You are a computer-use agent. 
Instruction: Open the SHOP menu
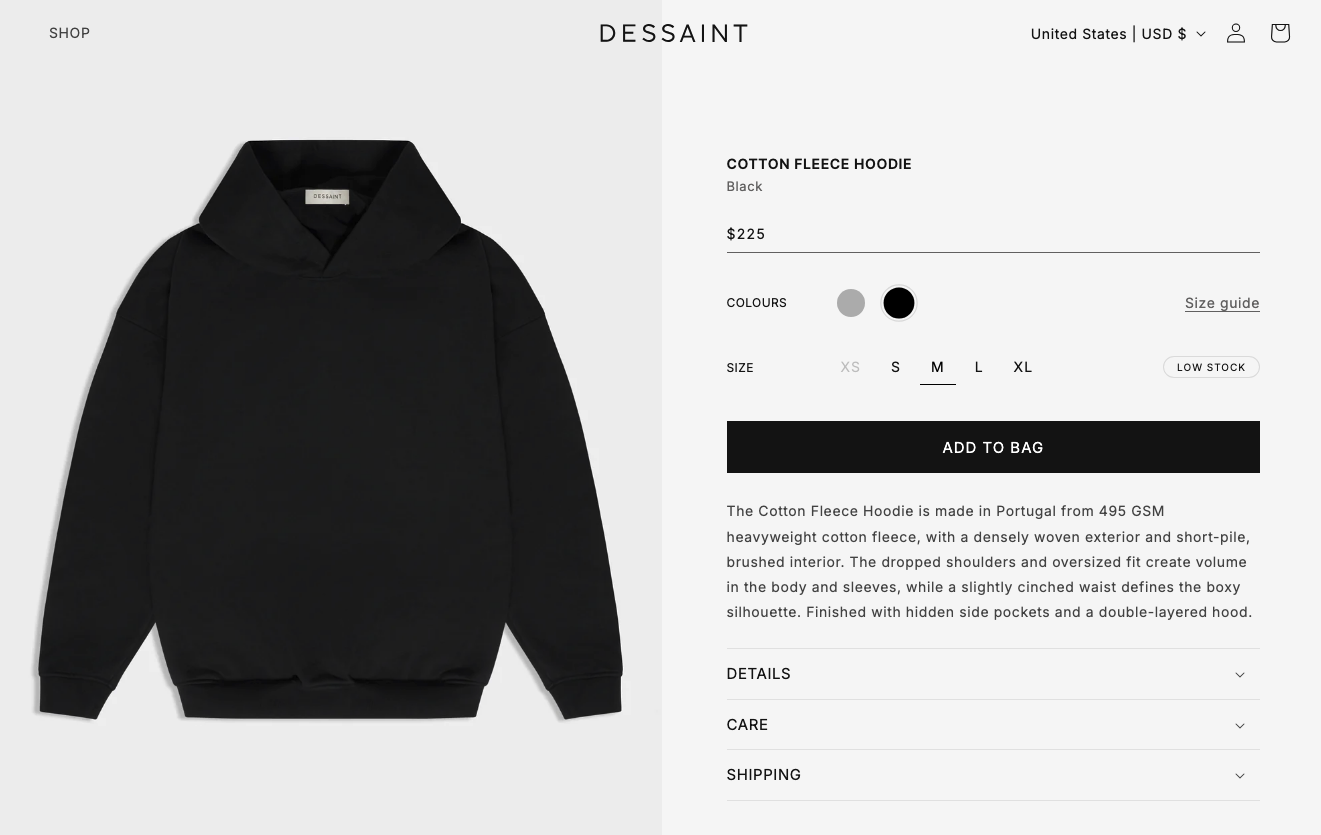pos(69,33)
